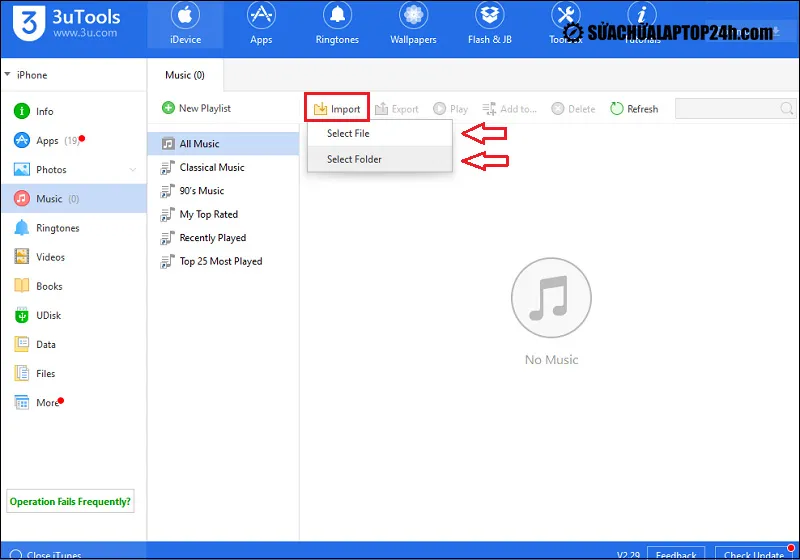800x560 pixels.
Task: Create a New Playlist
Action: (197, 108)
